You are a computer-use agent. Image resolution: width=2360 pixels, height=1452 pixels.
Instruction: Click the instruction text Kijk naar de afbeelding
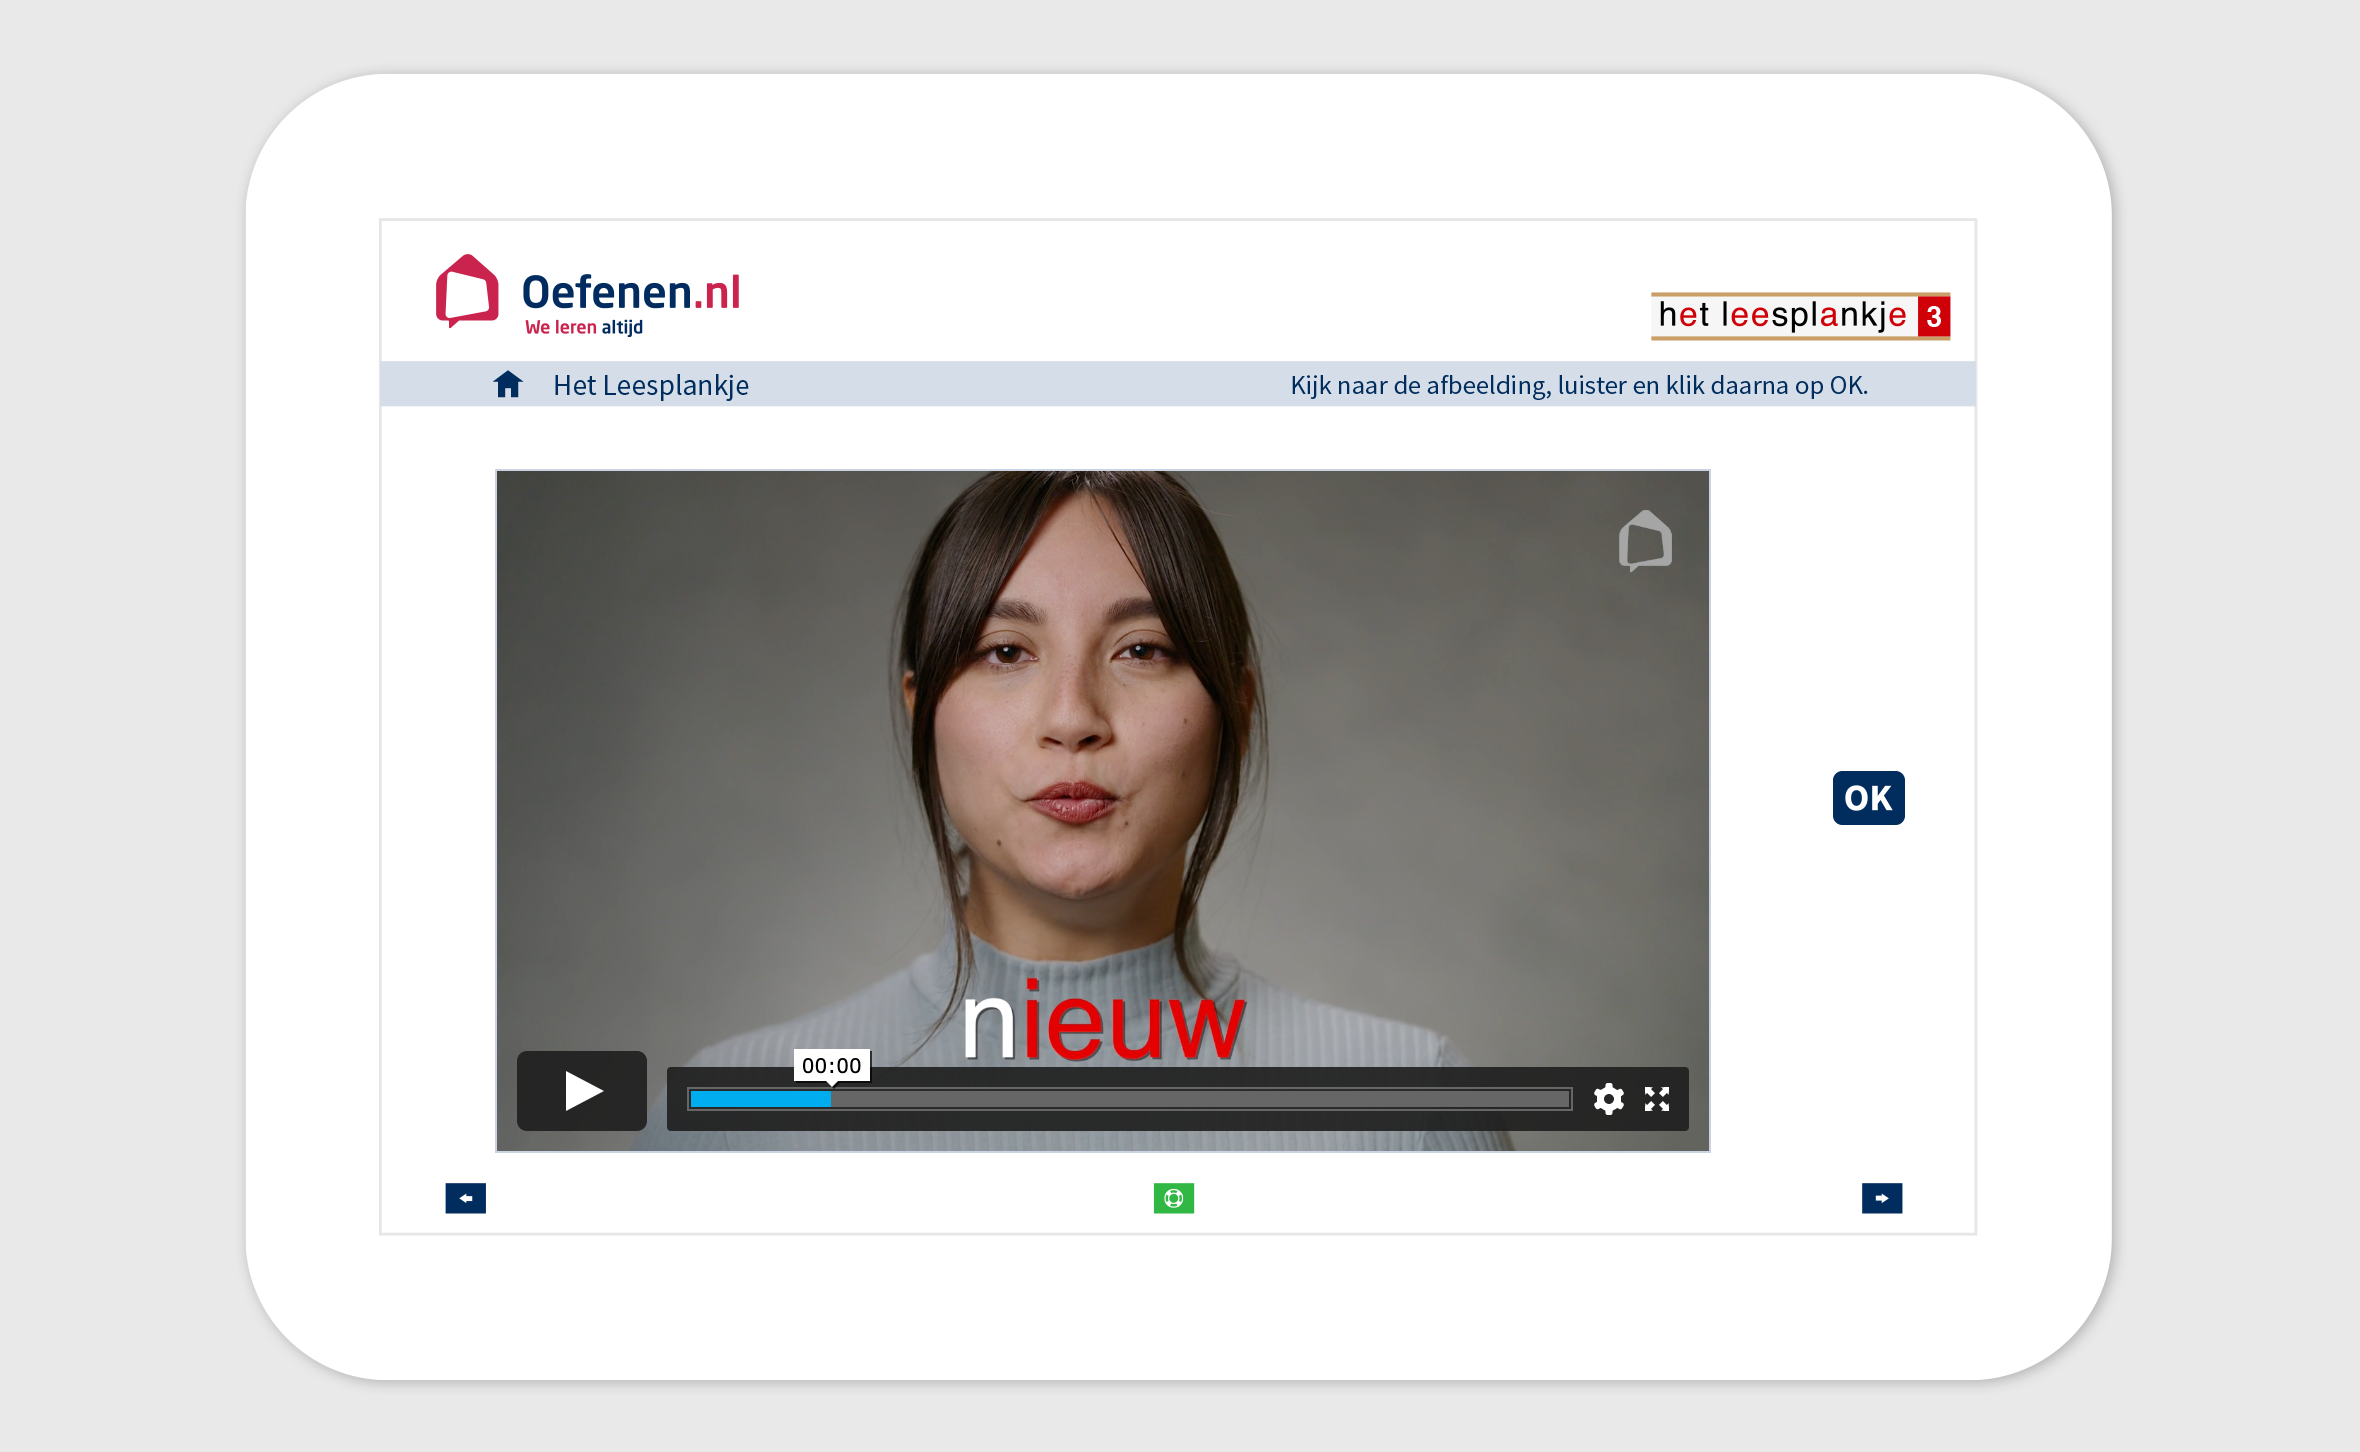1579,386
